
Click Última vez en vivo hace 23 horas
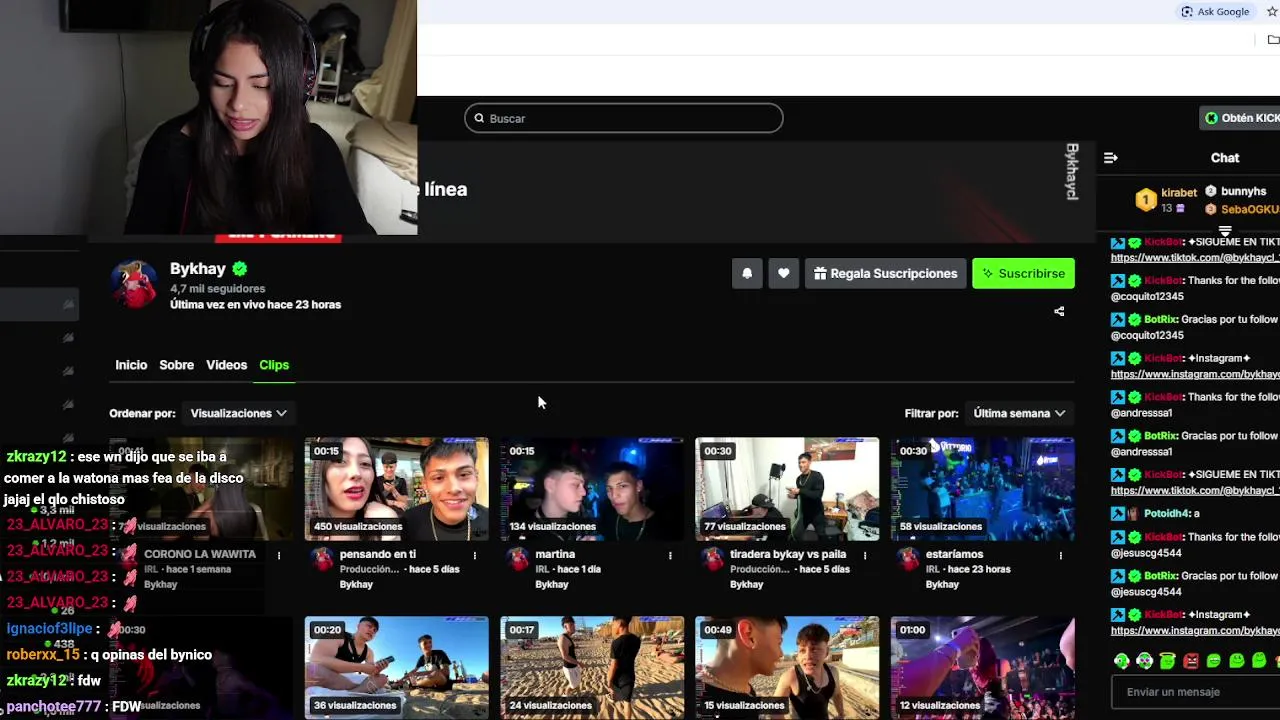click(255, 305)
